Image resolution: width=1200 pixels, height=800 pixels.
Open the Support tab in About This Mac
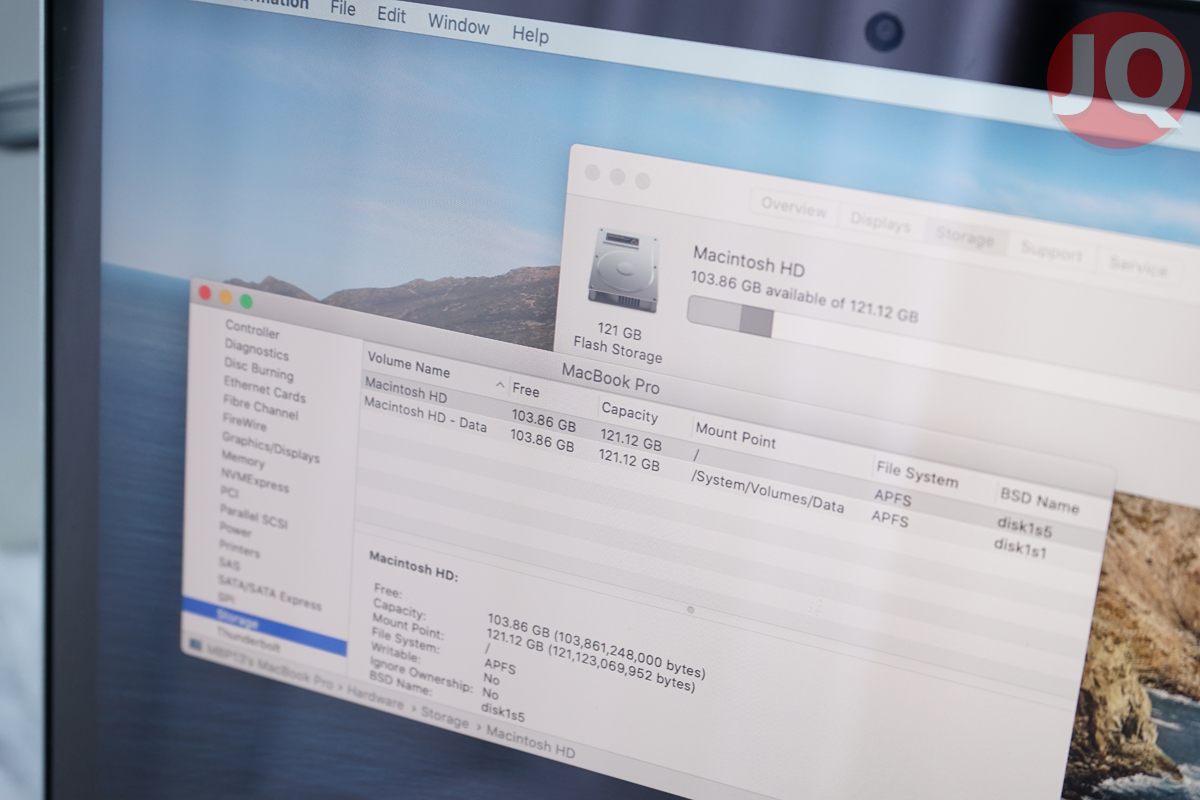(x=1051, y=251)
